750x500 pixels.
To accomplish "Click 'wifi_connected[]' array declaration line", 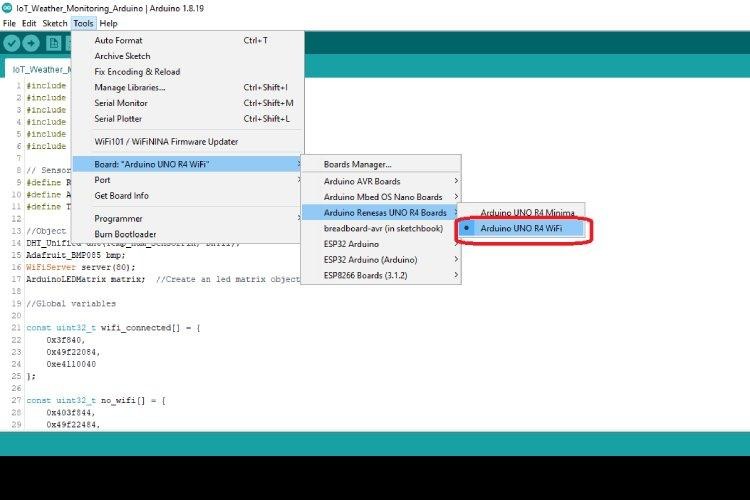I will (x=113, y=328).
